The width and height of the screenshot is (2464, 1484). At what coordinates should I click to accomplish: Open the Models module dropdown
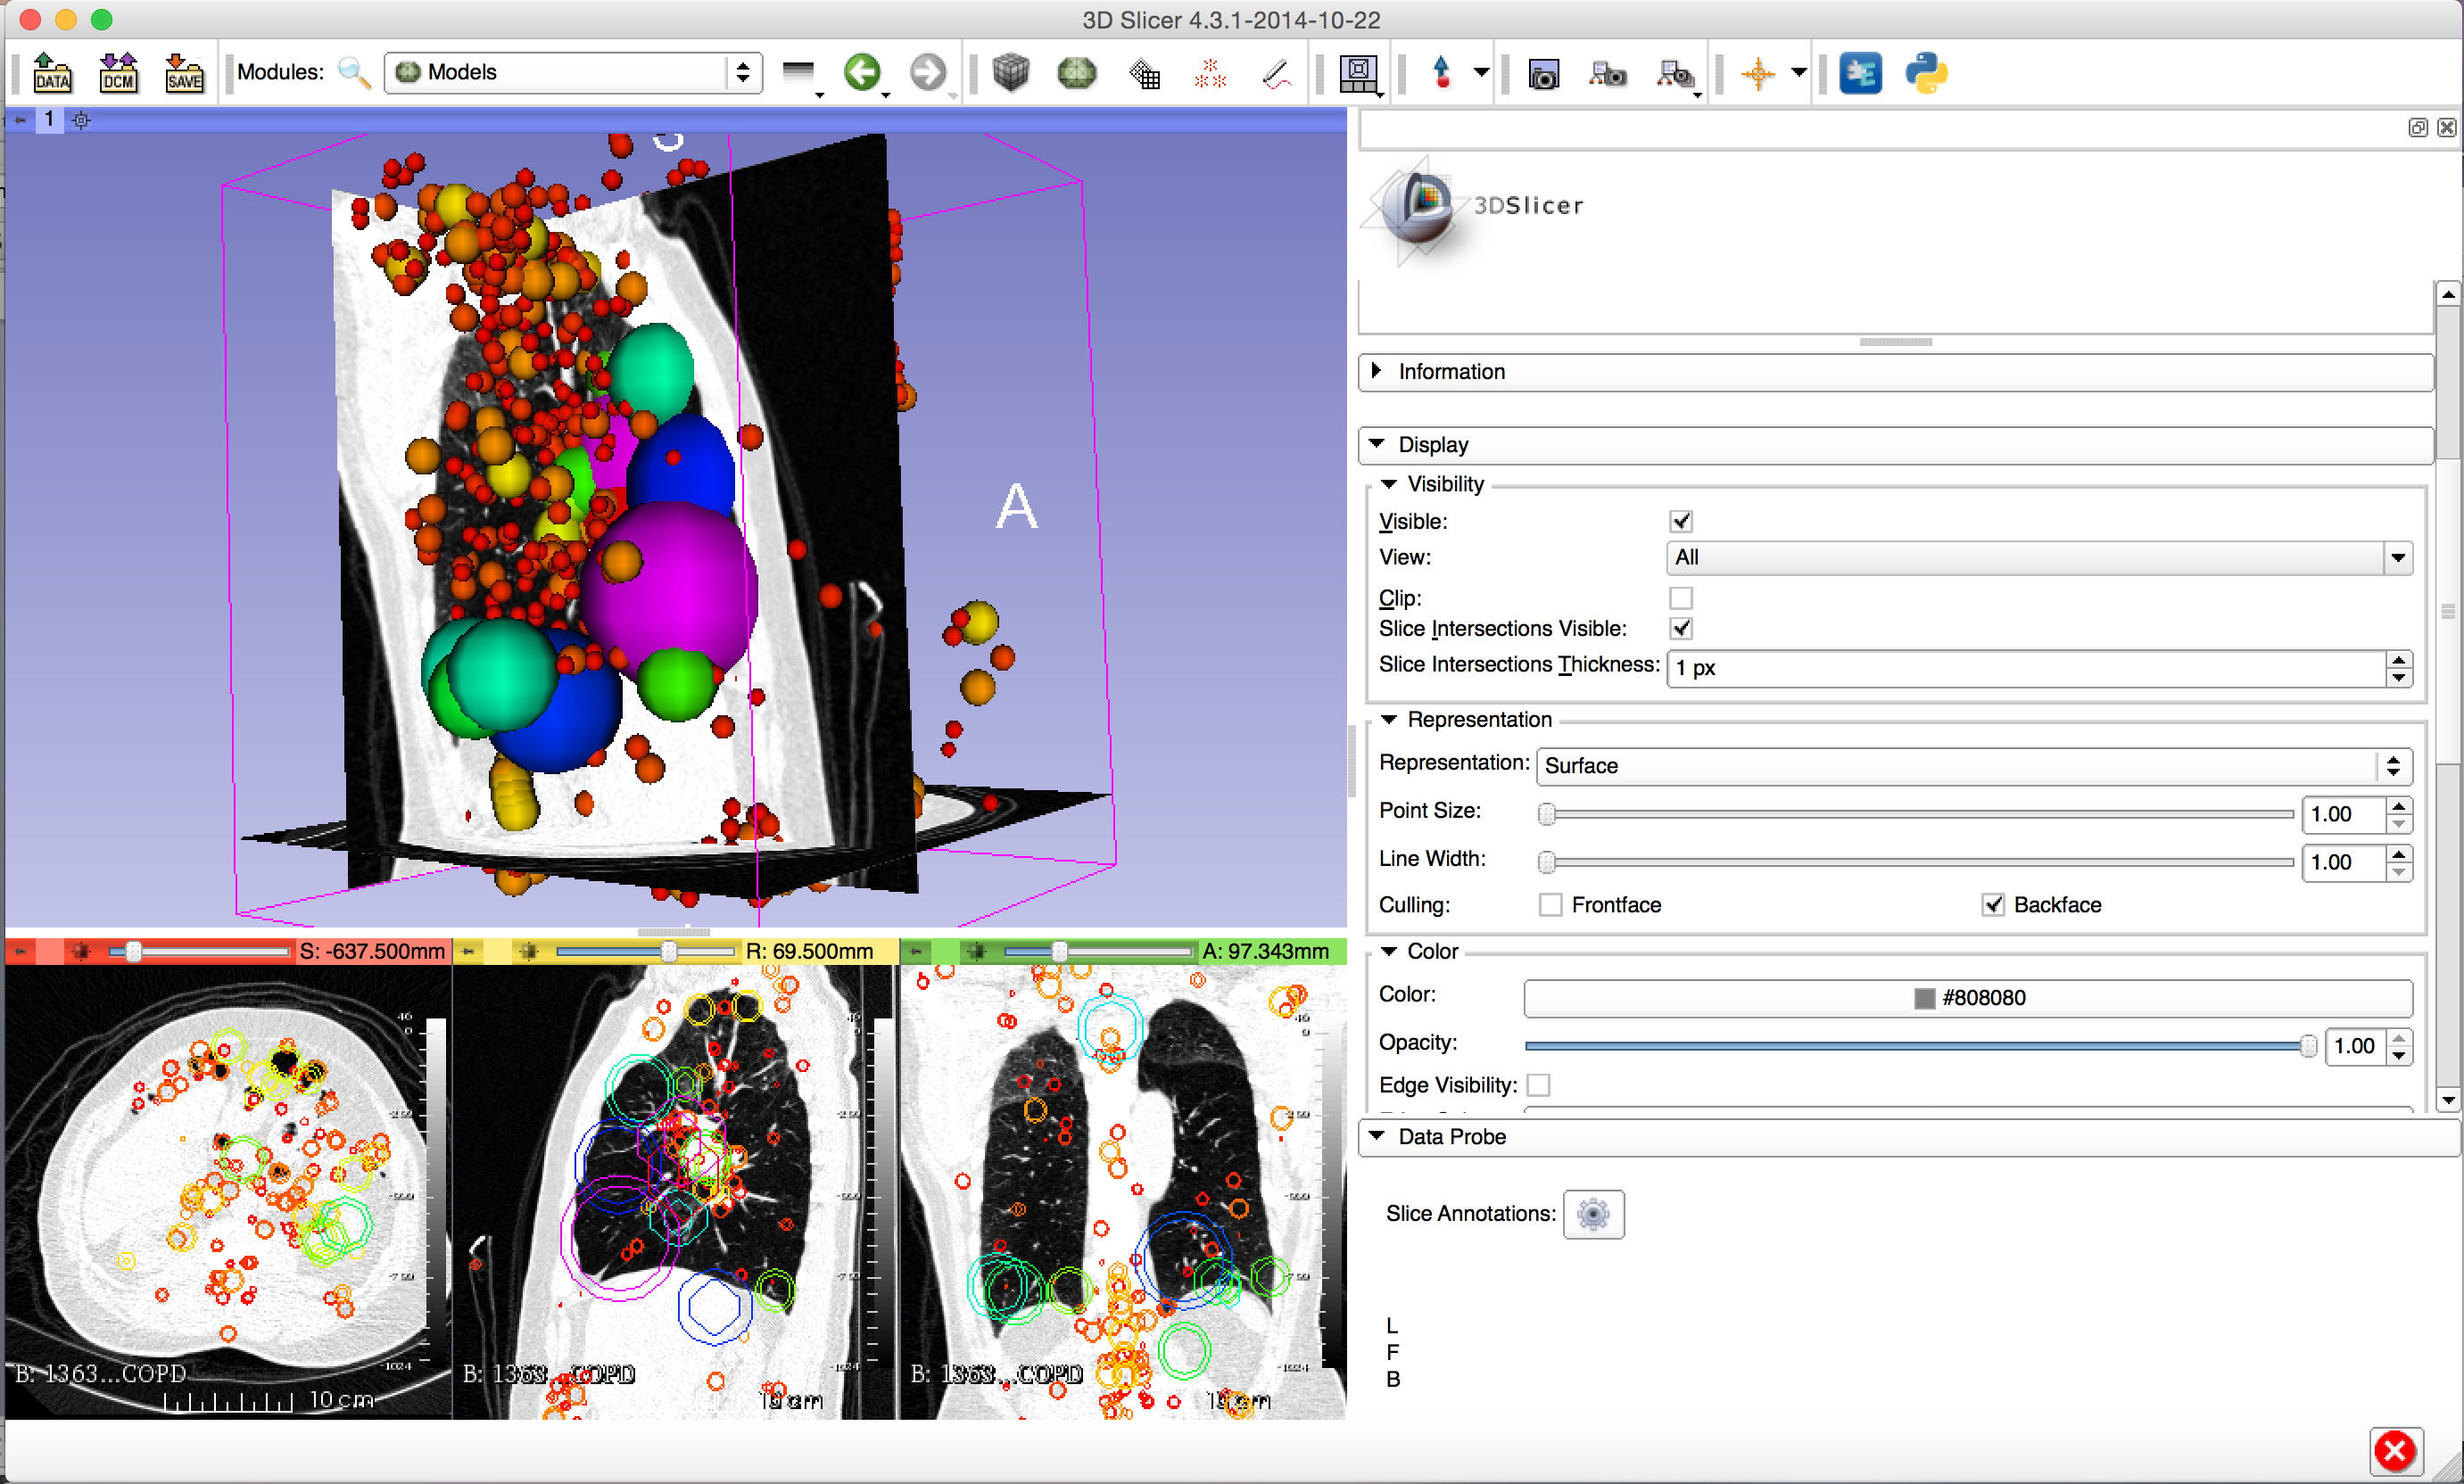click(x=572, y=72)
